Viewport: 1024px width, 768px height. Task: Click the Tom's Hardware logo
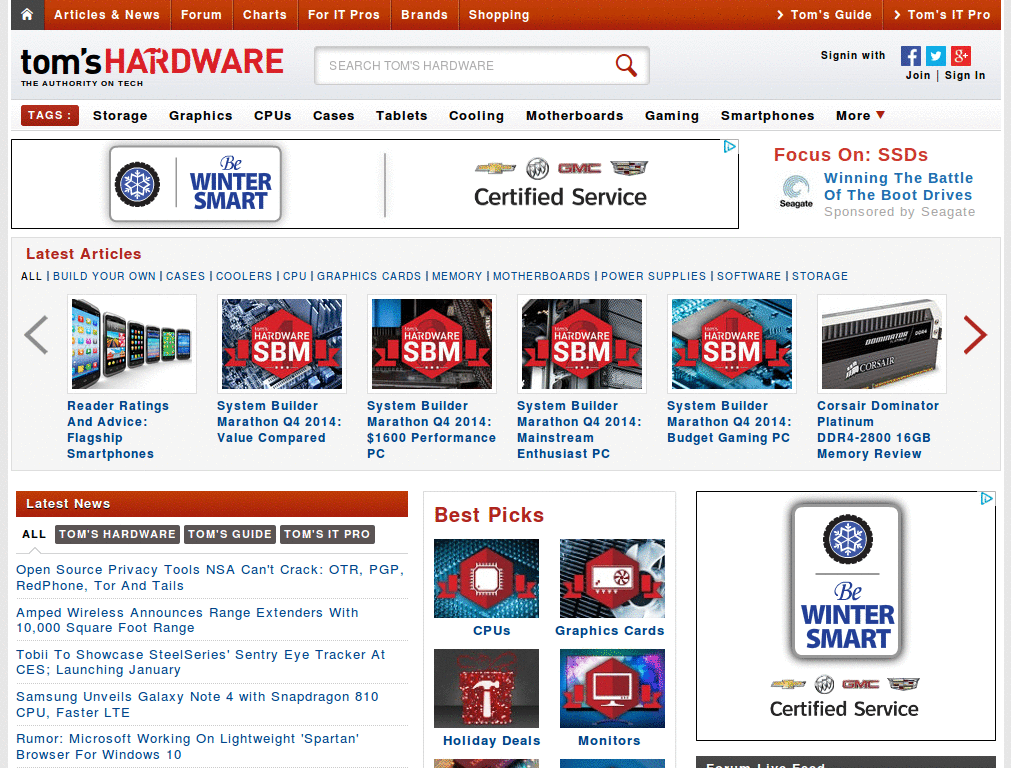click(x=152, y=67)
